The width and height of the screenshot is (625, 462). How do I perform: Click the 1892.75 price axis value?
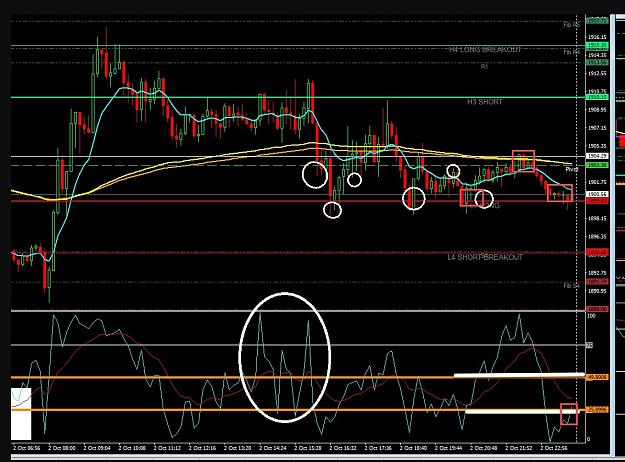pyautogui.click(x=597, y=273)
